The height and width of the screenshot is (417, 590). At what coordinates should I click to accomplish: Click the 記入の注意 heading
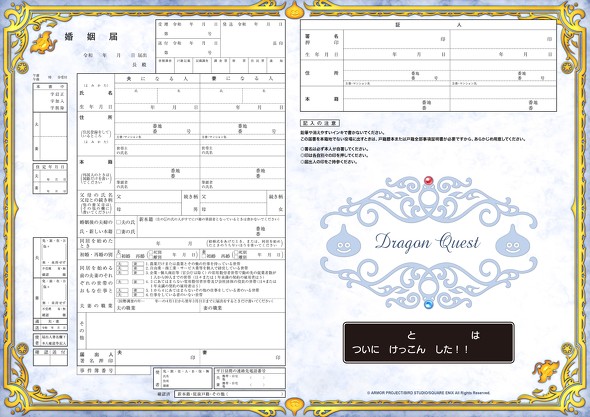(x=320, y=123)
